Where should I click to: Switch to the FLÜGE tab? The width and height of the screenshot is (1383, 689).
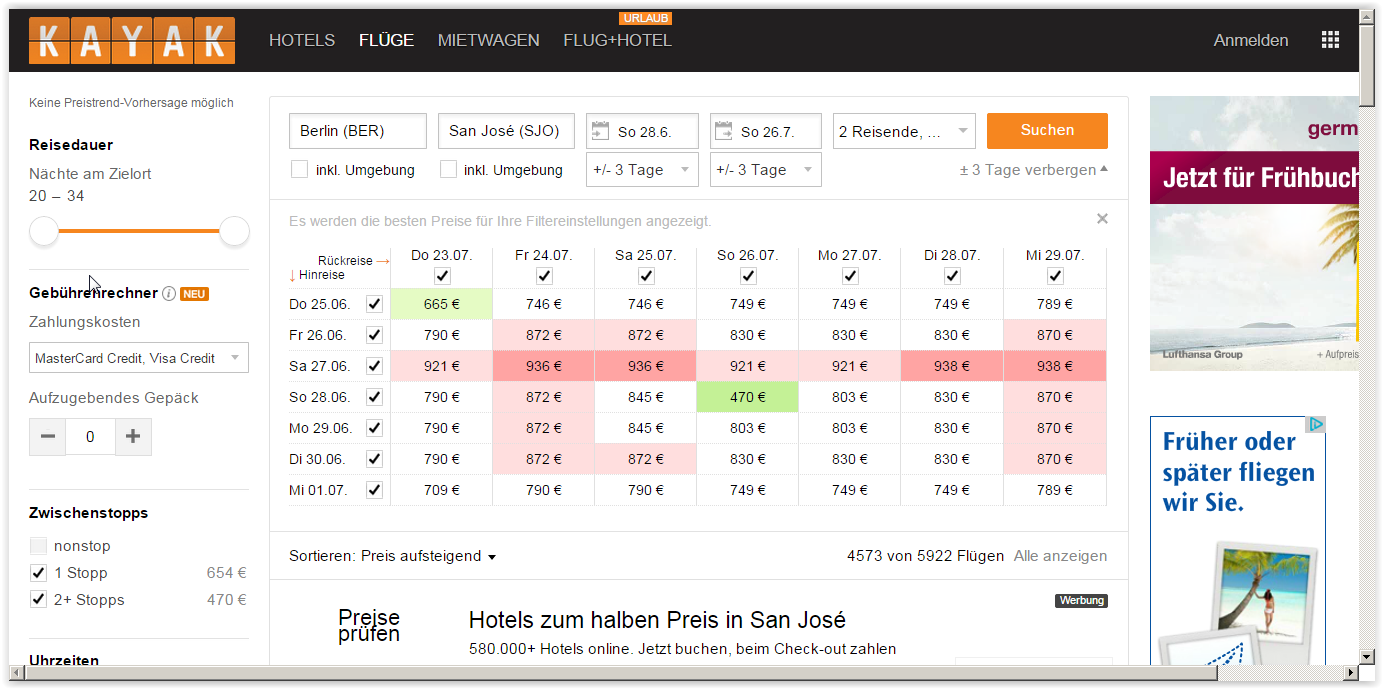386,41
